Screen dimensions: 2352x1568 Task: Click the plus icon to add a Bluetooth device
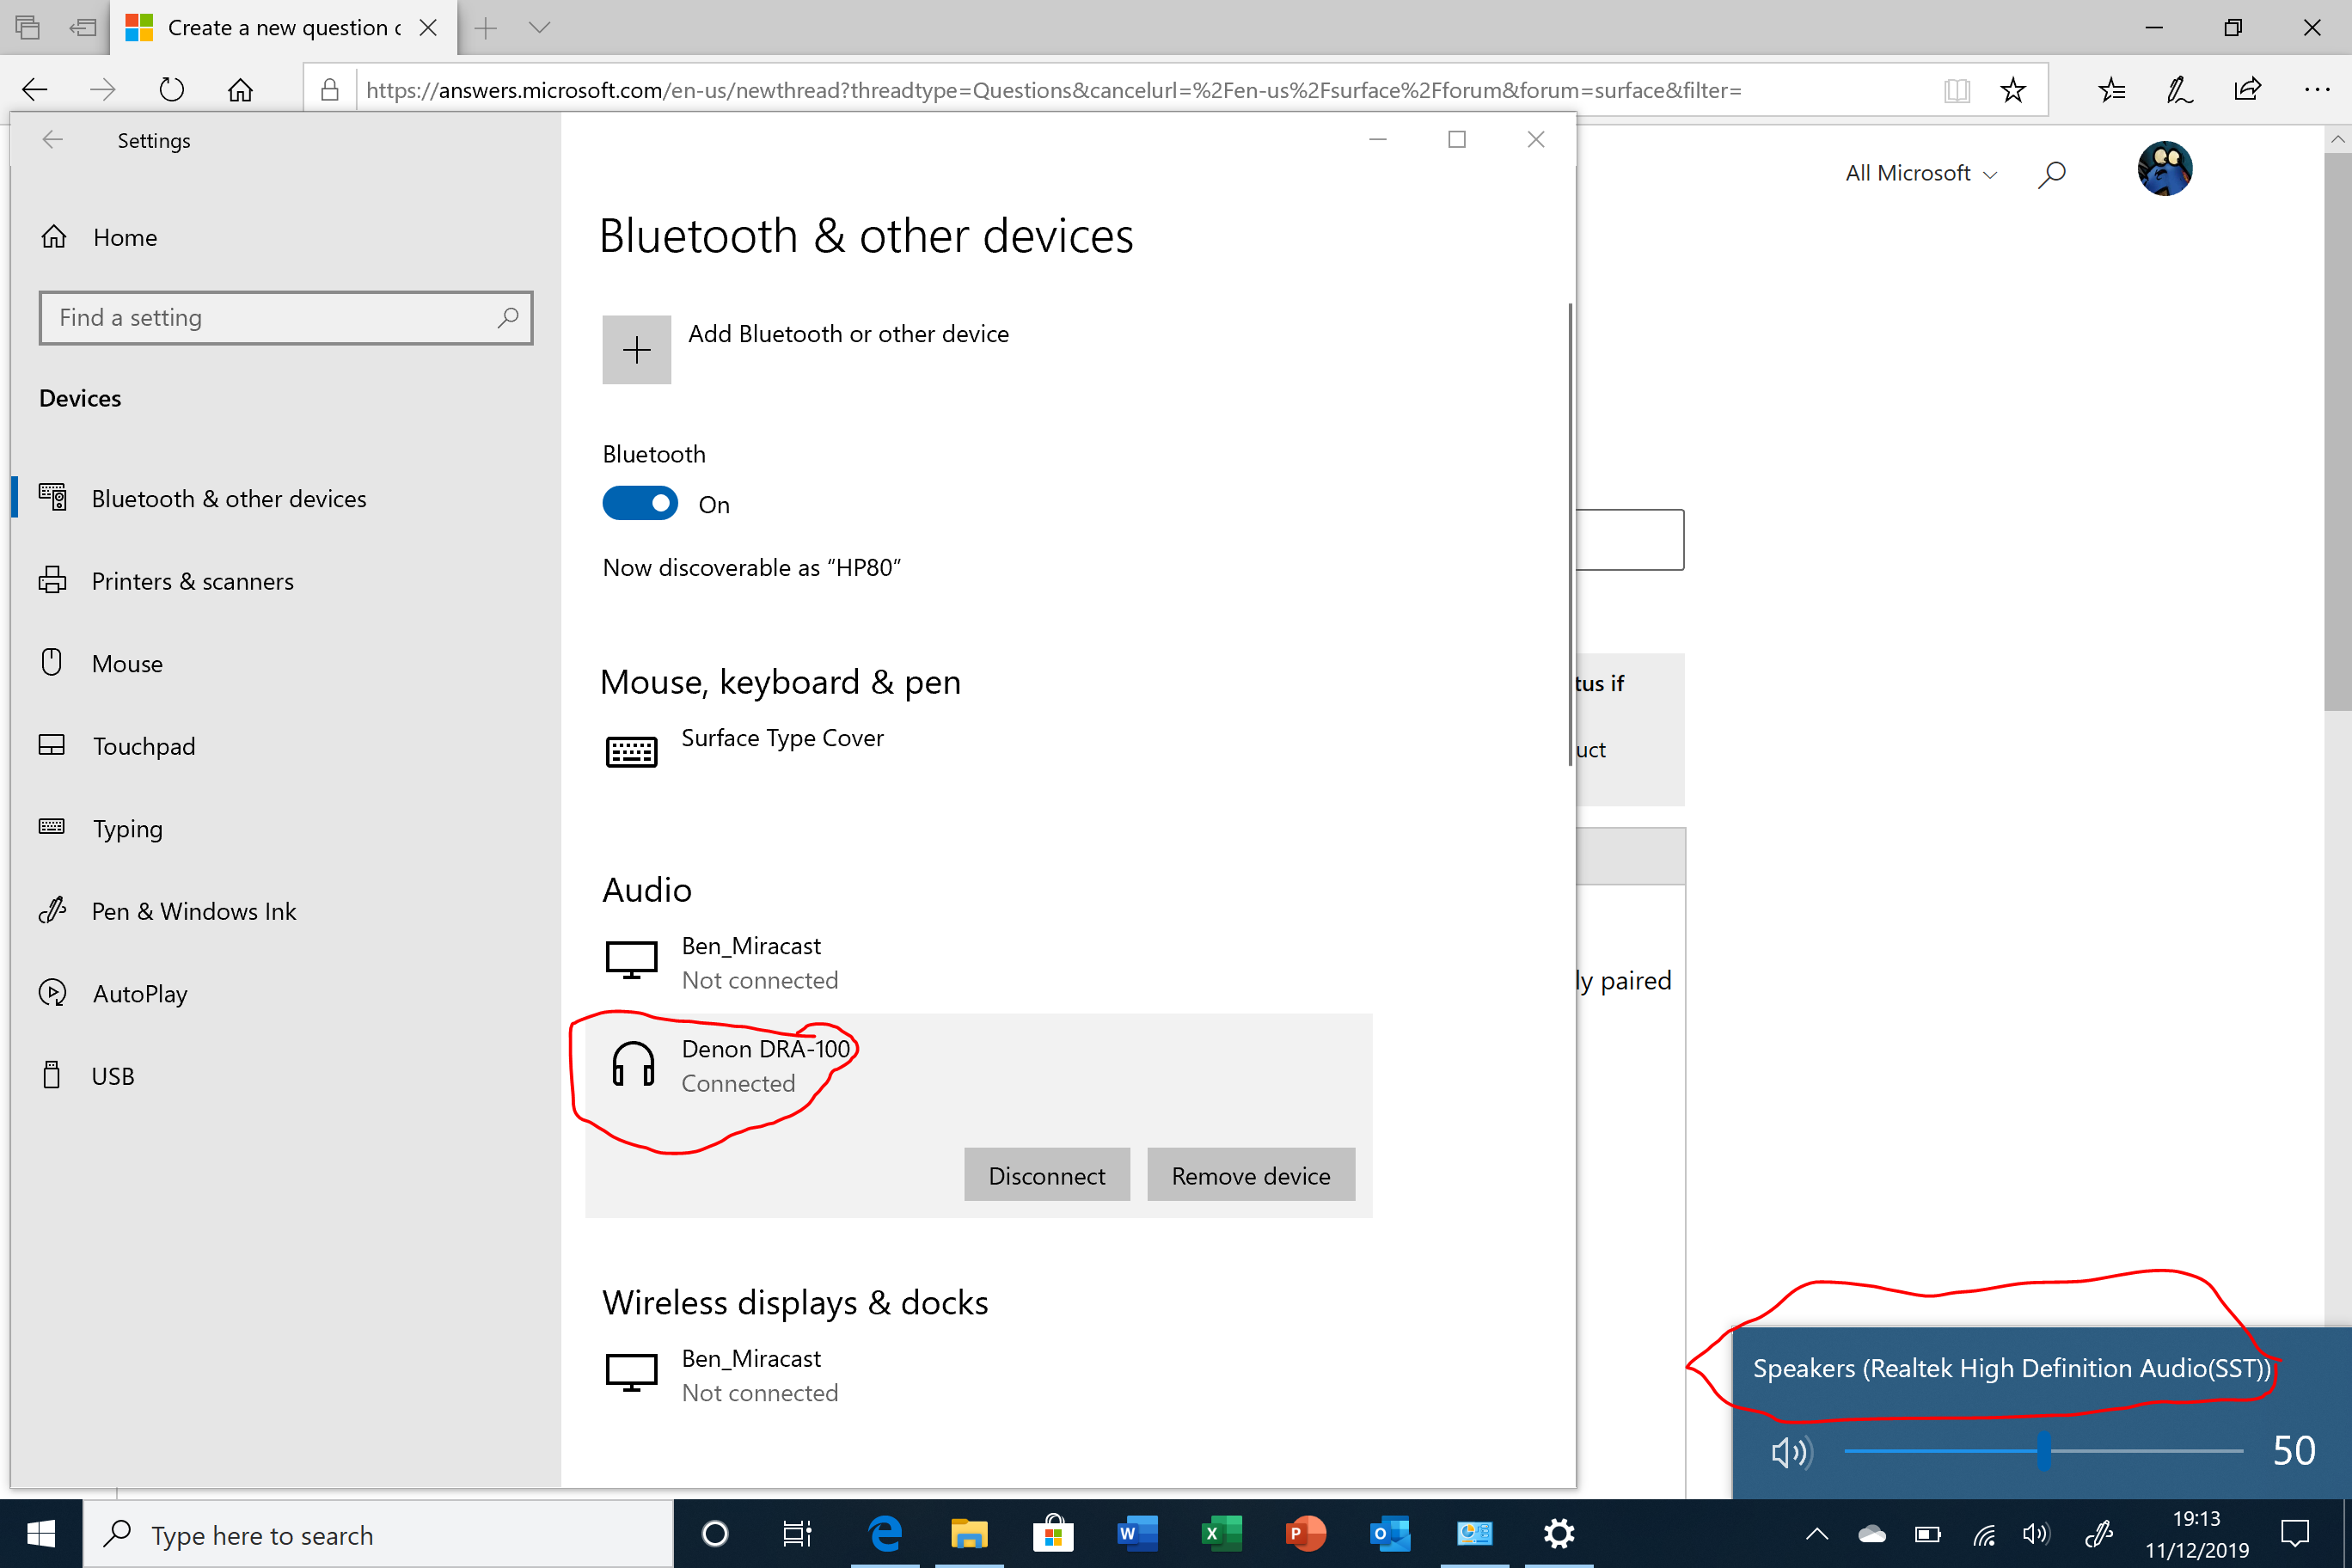636,349
